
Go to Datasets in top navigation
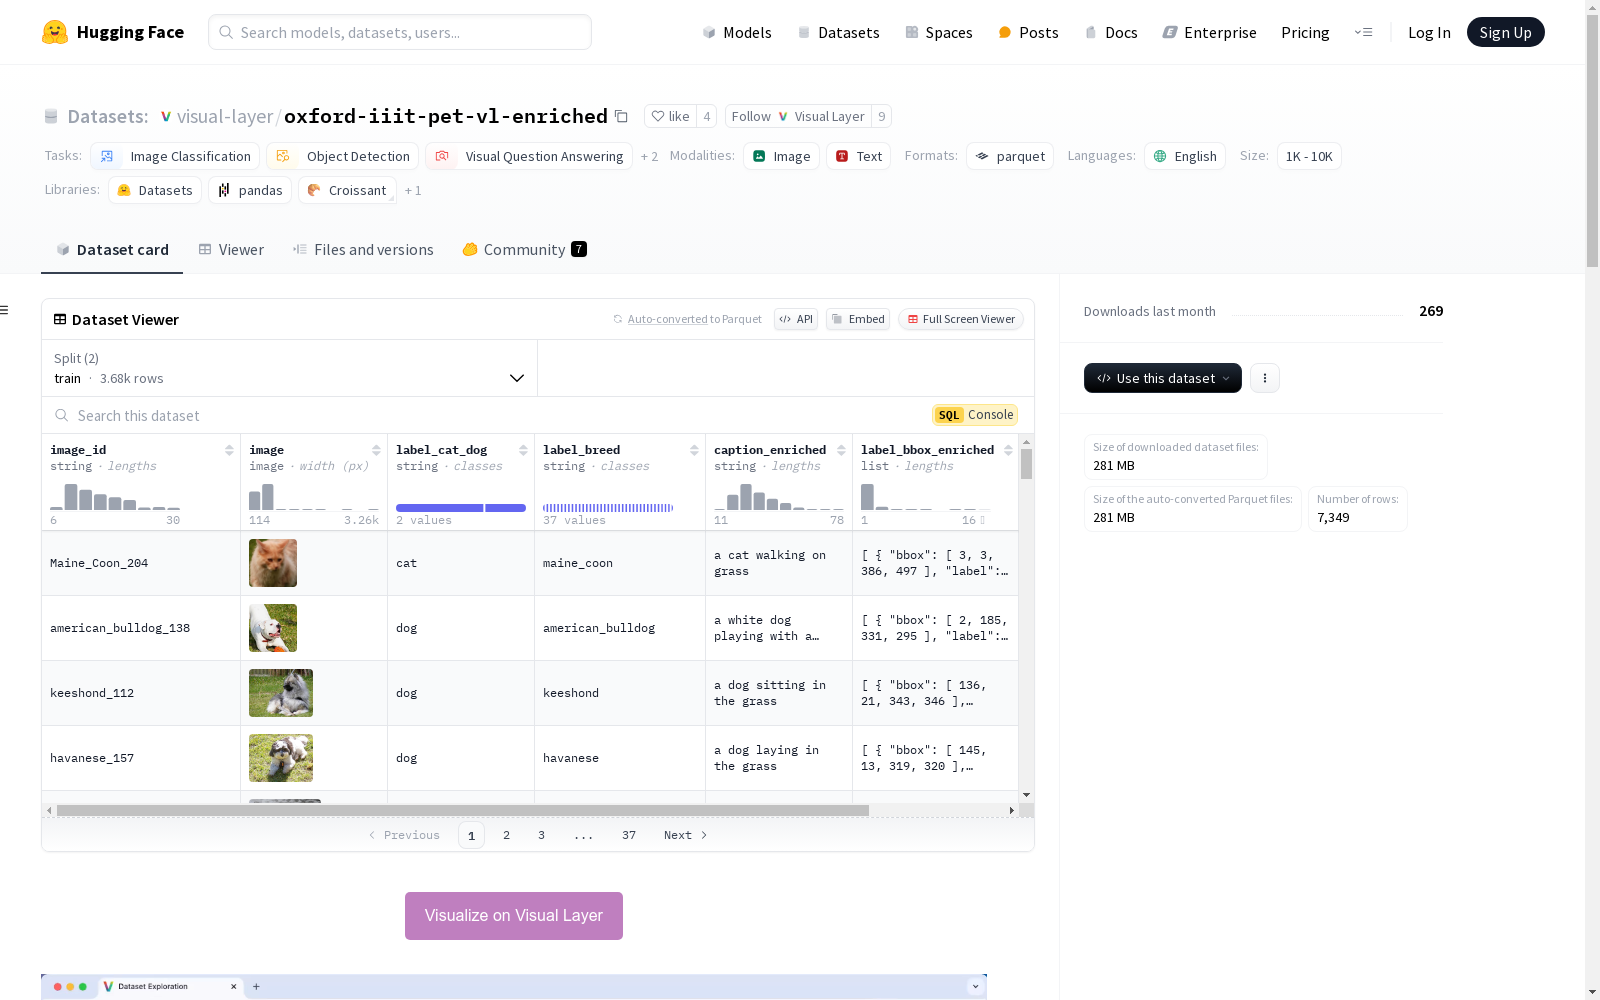tap(838, 32)
